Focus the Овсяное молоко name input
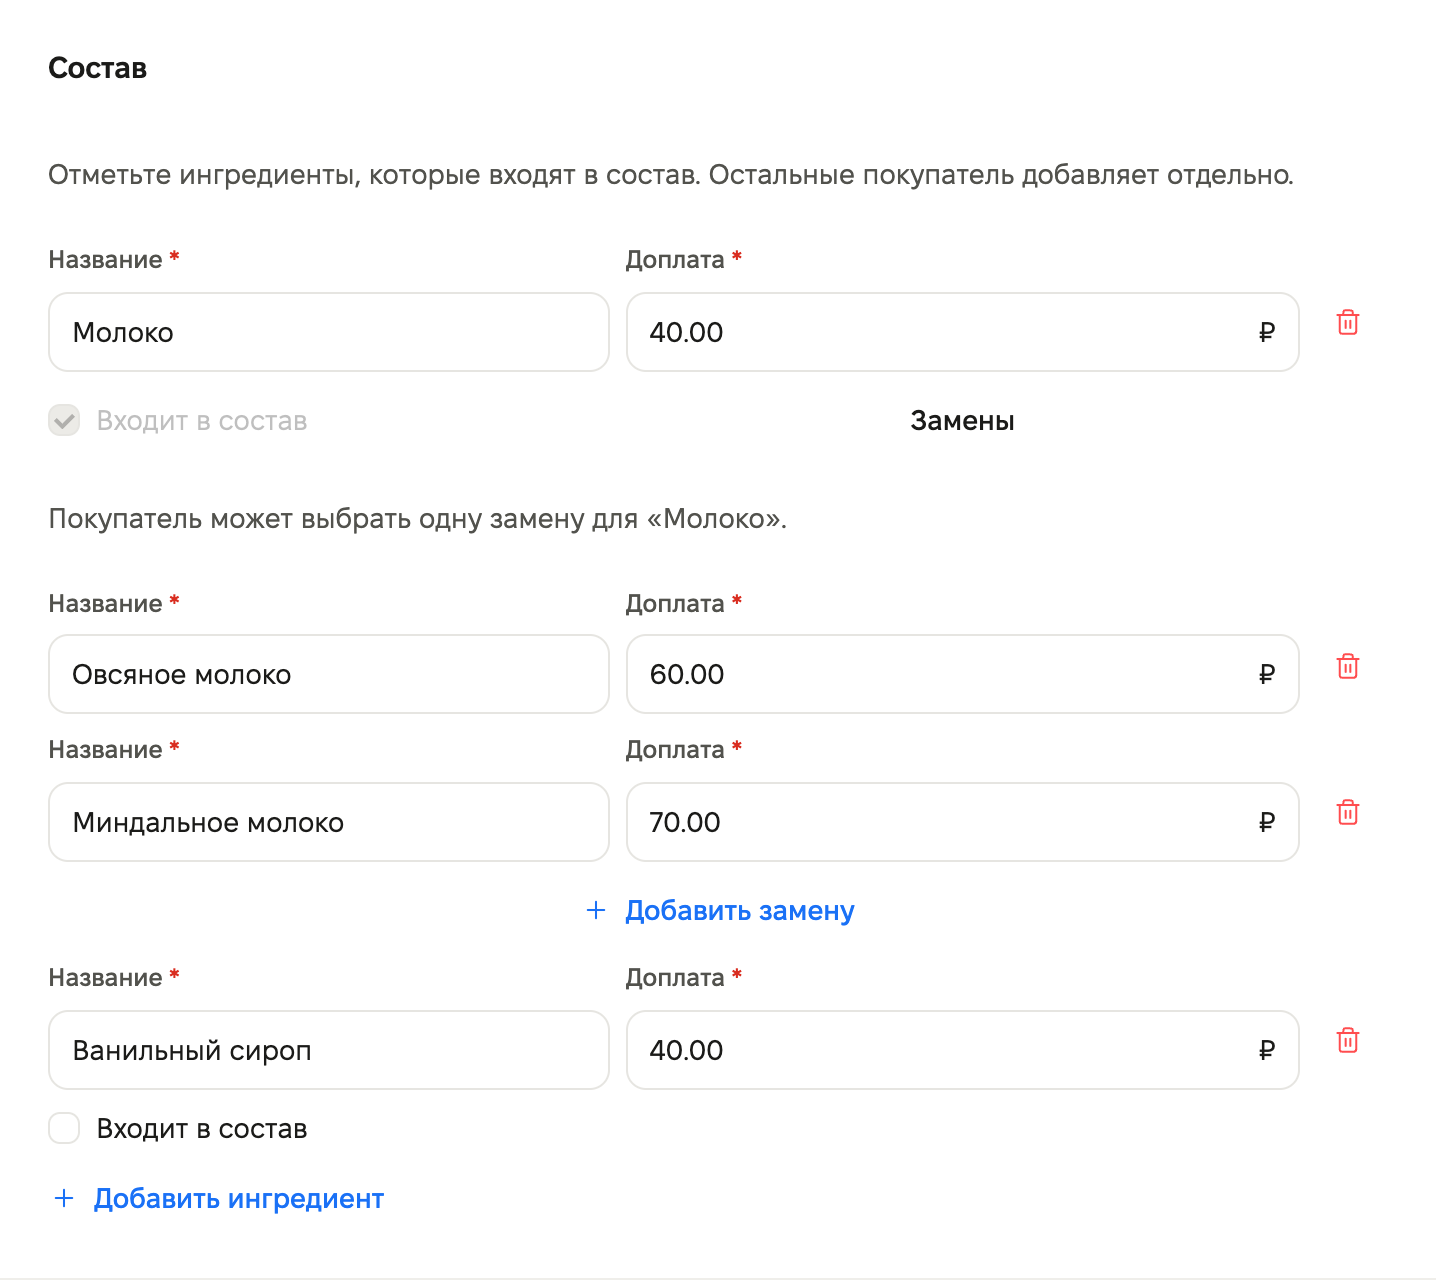Screen dimensions: 1436x1280 [x=329, y=674]
